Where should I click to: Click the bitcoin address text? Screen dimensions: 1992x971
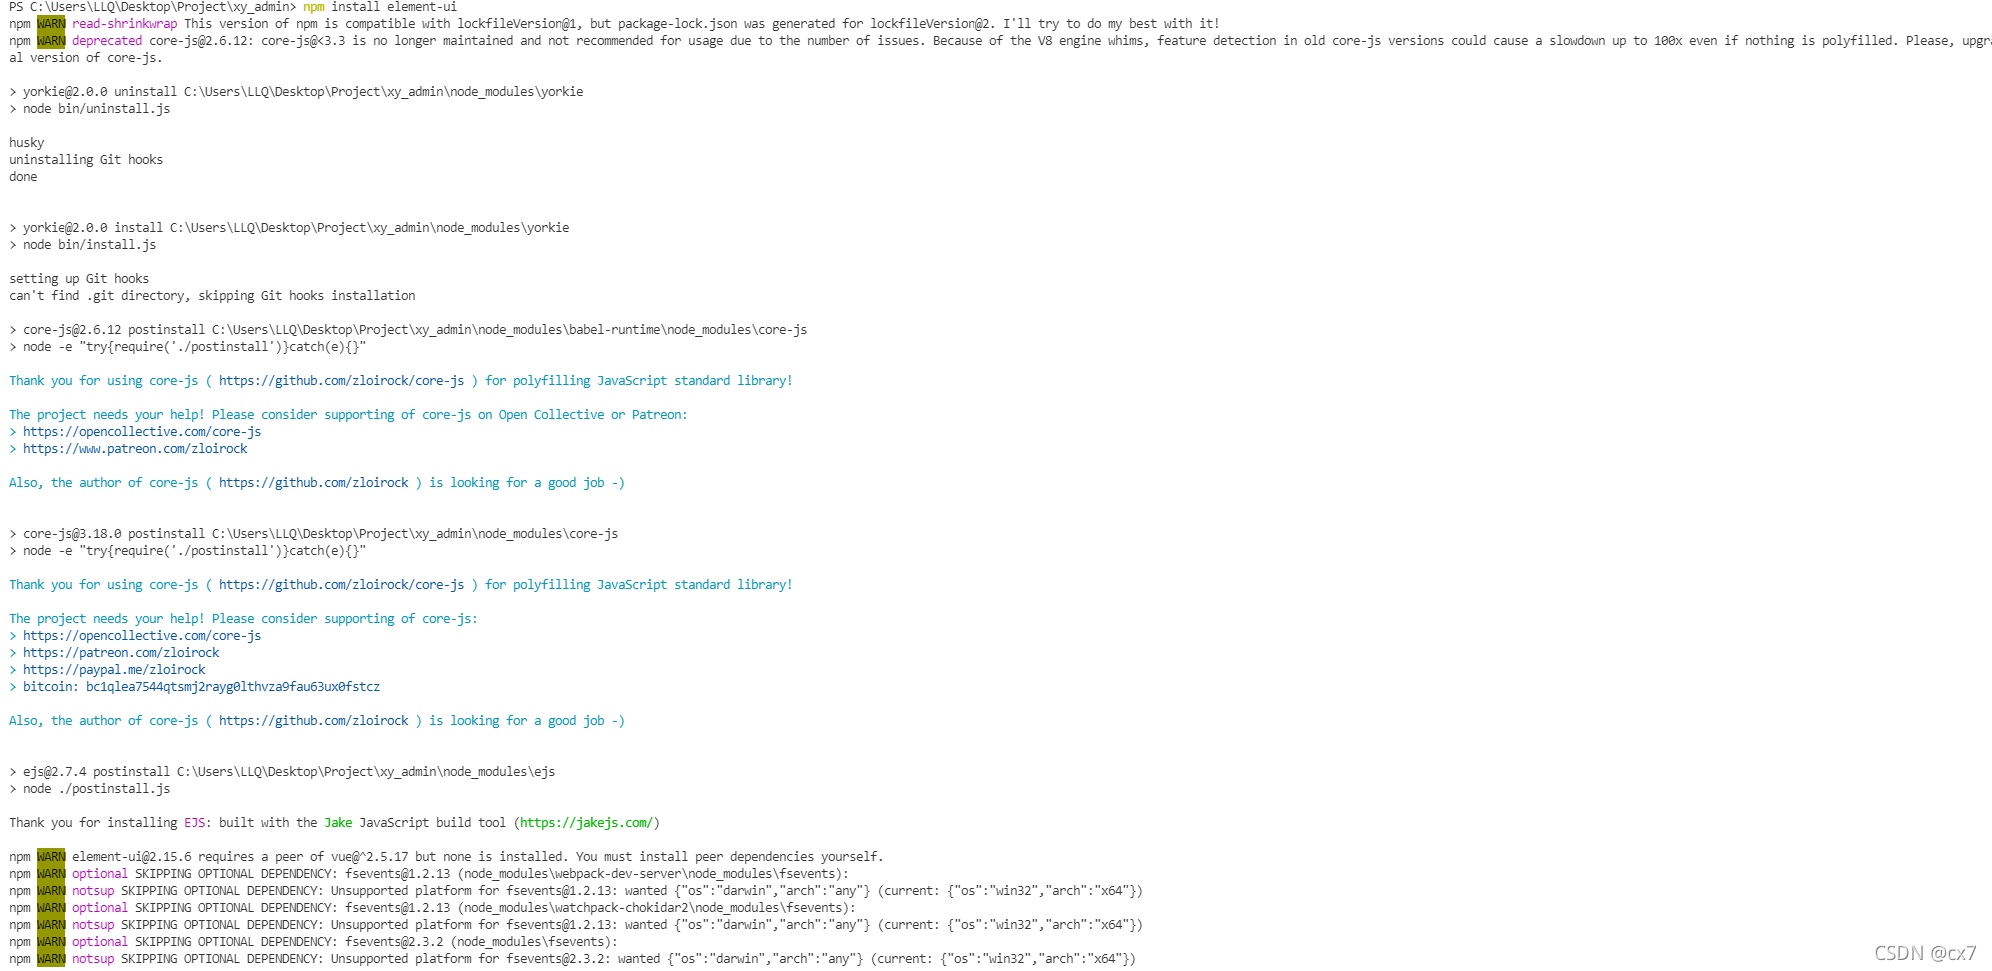233,687
